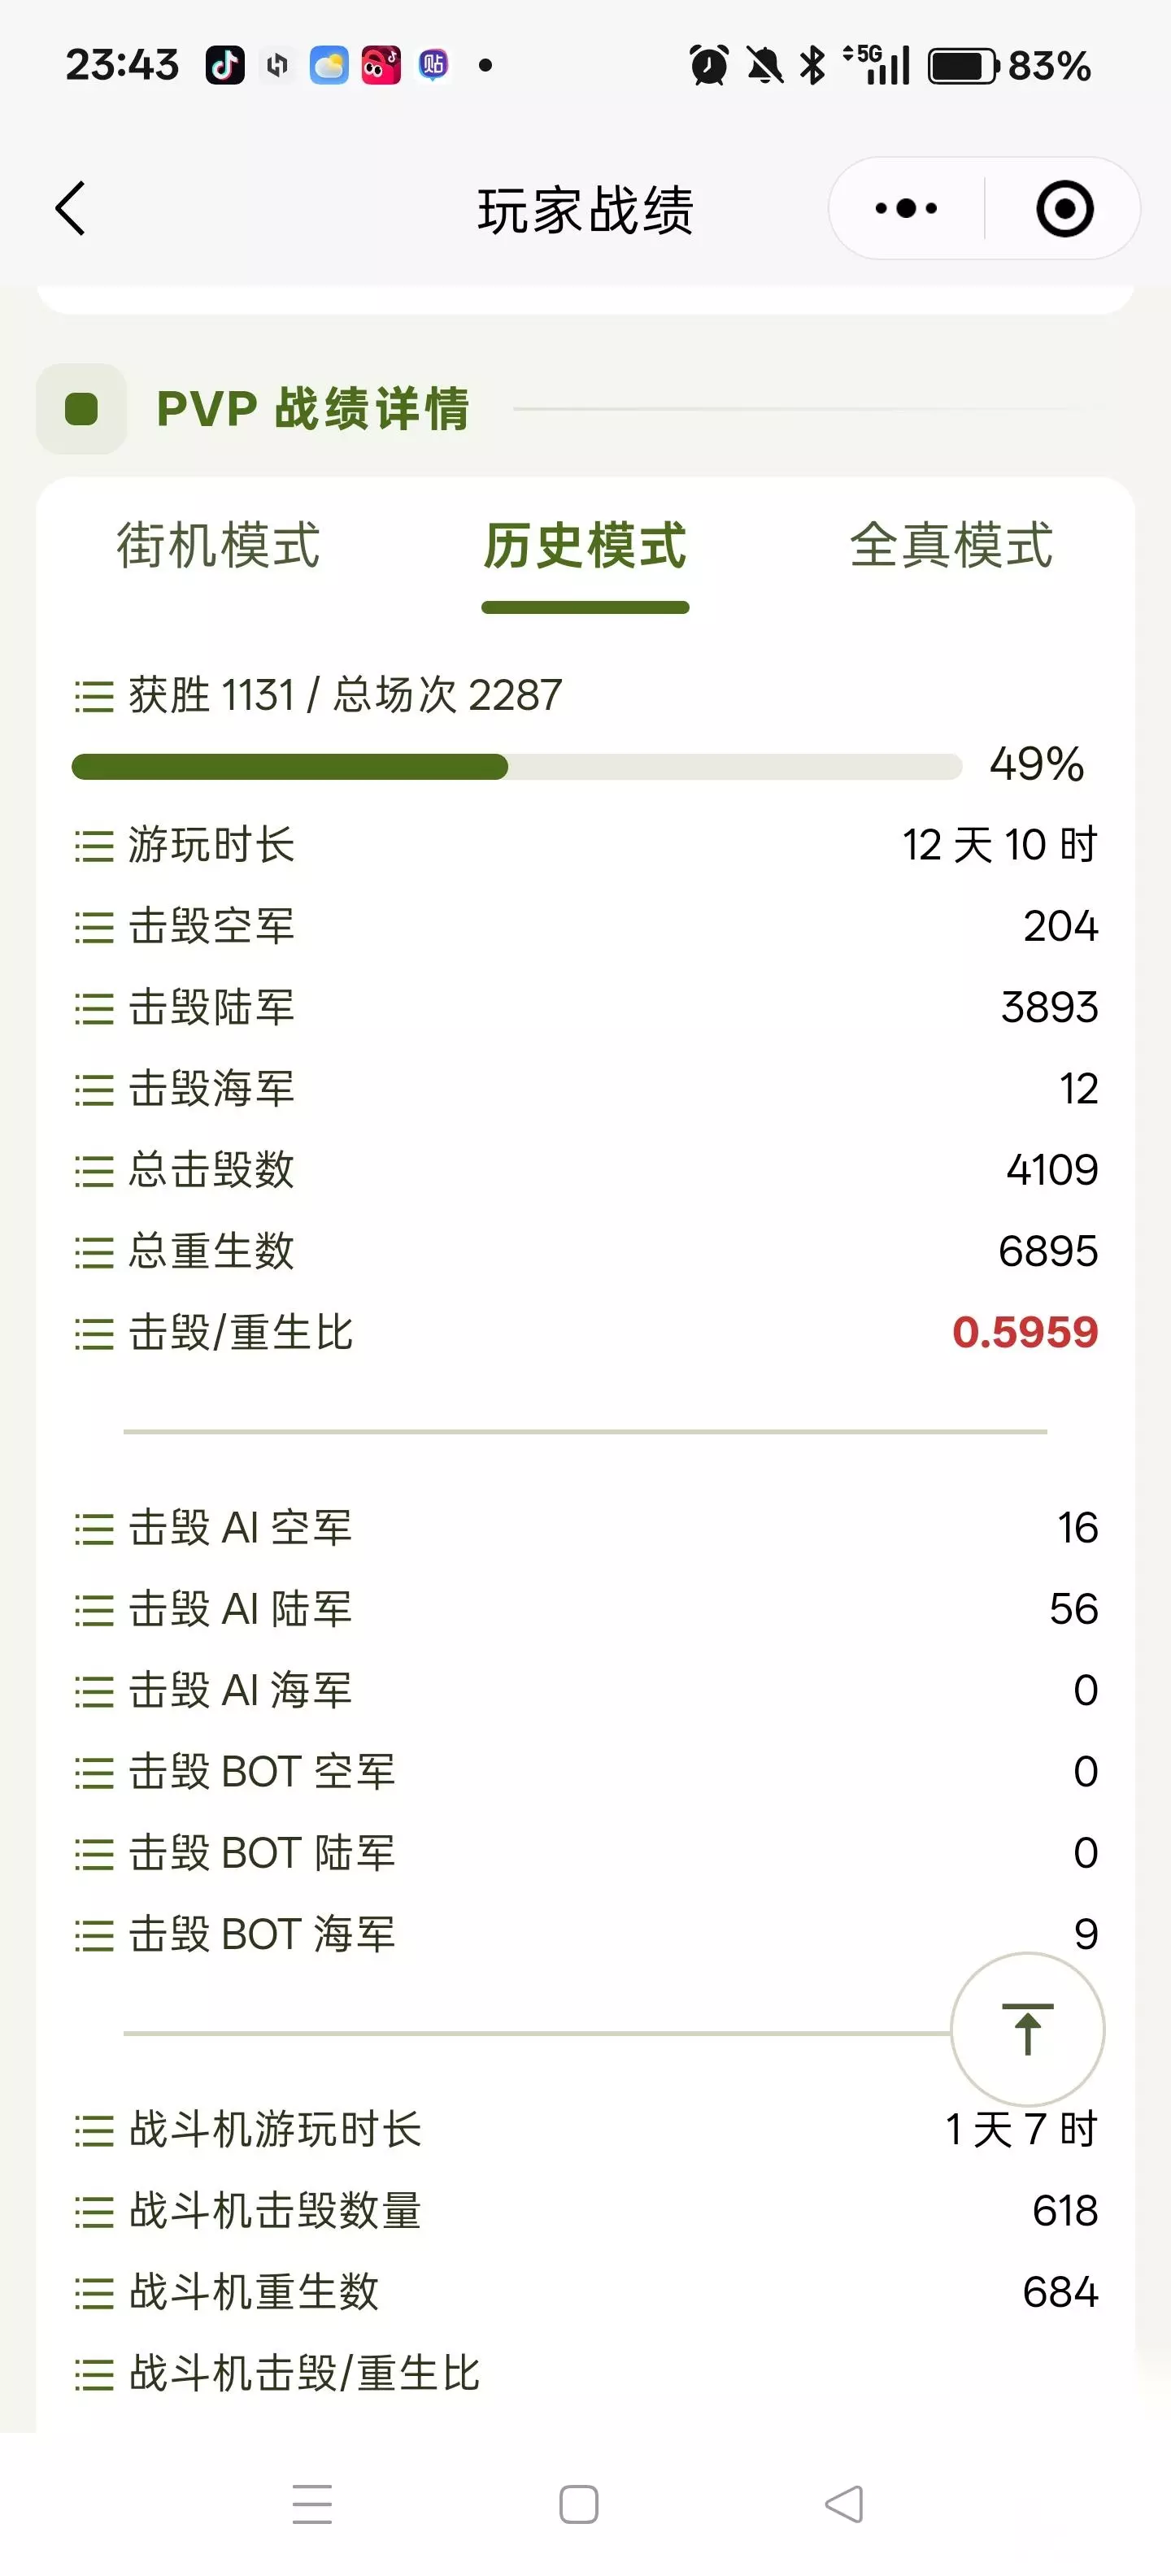Image resolution: width=1171 pixels, height=2576 pixels.
Task: Open the three-dots more menu
Action: [x=906, y=209]
